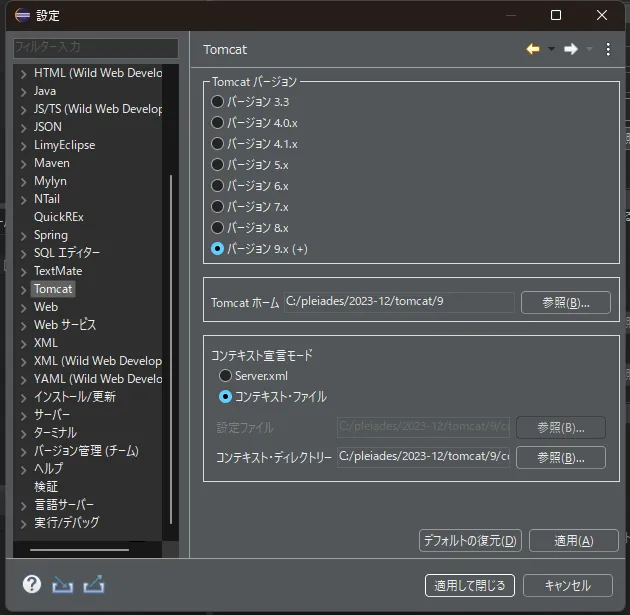The height and width of the screenshot is (615, 630).
Task: Click the Tomcat ホーム path field
Action: click(x=399, y=302)
